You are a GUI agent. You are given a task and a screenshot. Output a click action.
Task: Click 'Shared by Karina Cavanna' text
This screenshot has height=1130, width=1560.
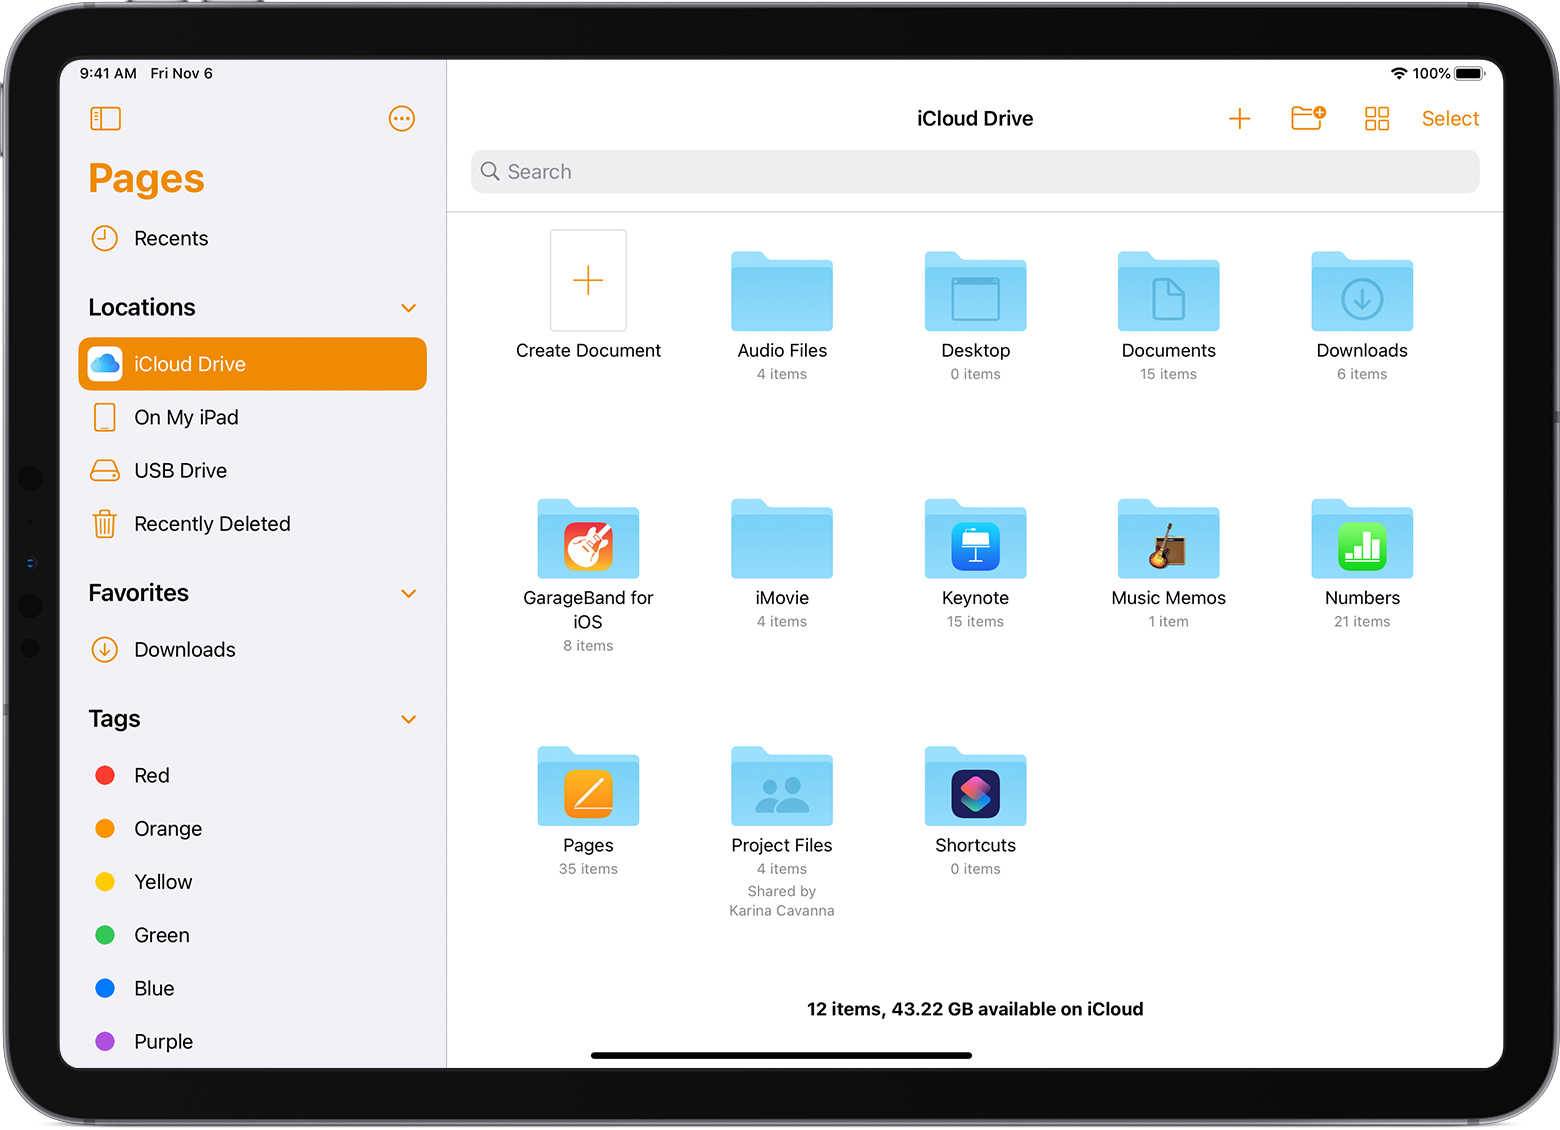[782, 901]
